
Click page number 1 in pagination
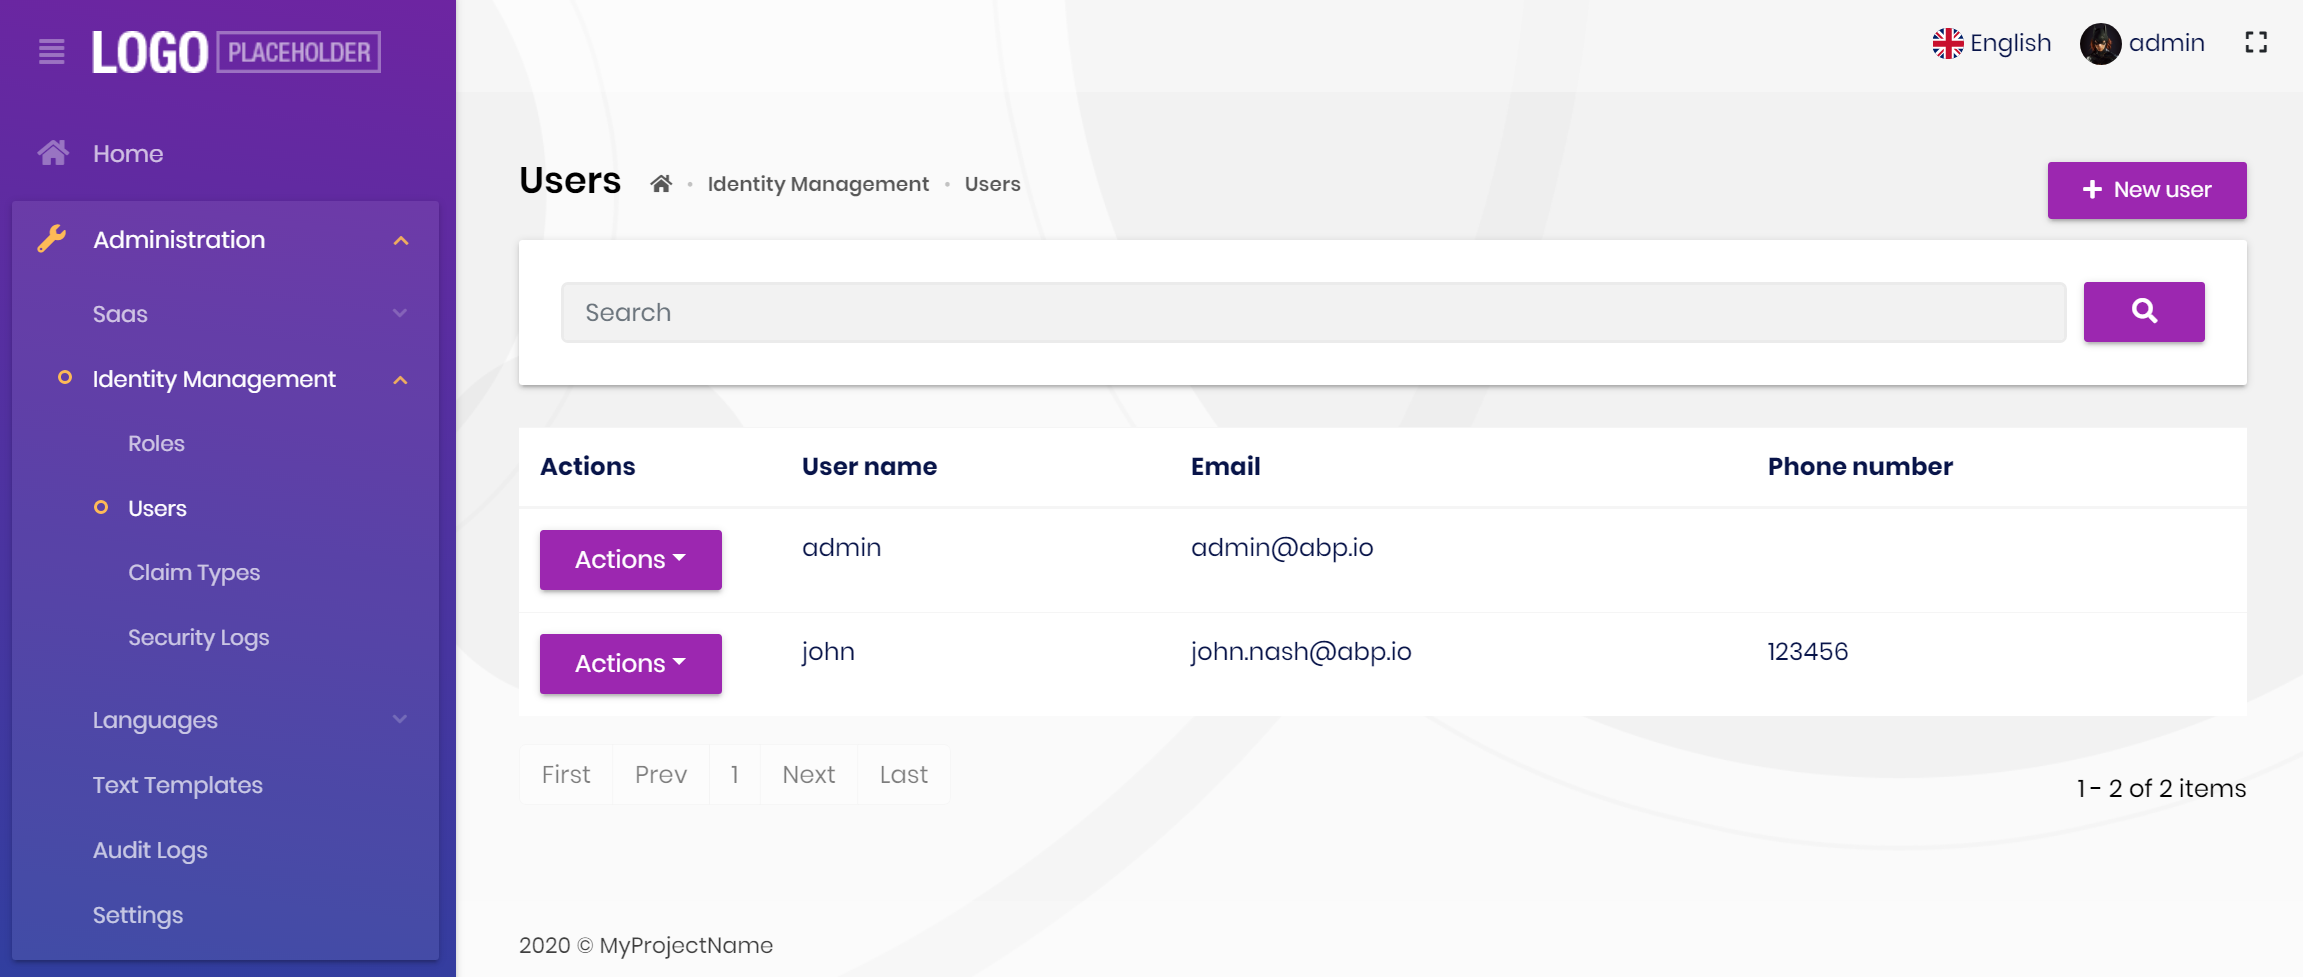tap(735, 773)
